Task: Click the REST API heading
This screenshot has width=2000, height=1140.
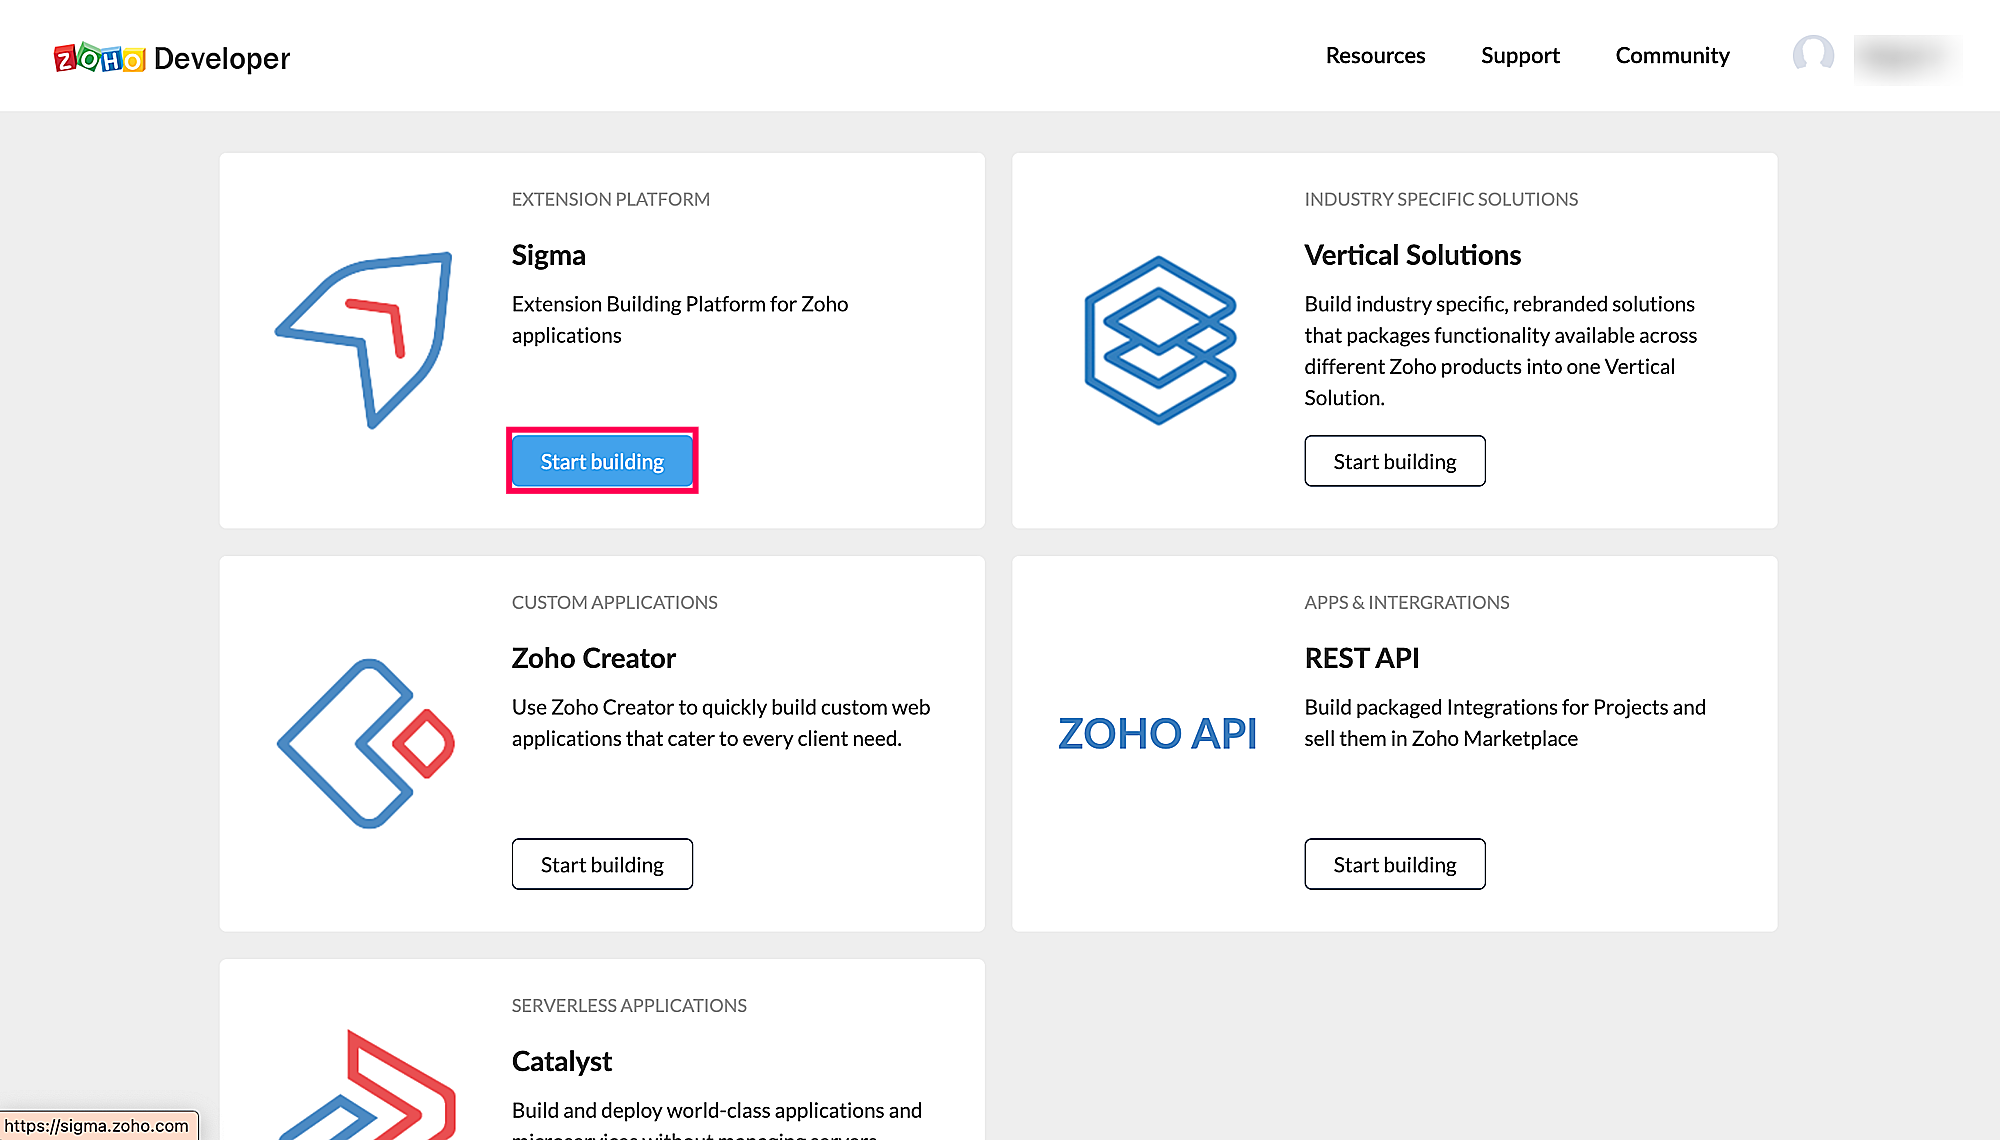Action: click(x=1361, y=658)
